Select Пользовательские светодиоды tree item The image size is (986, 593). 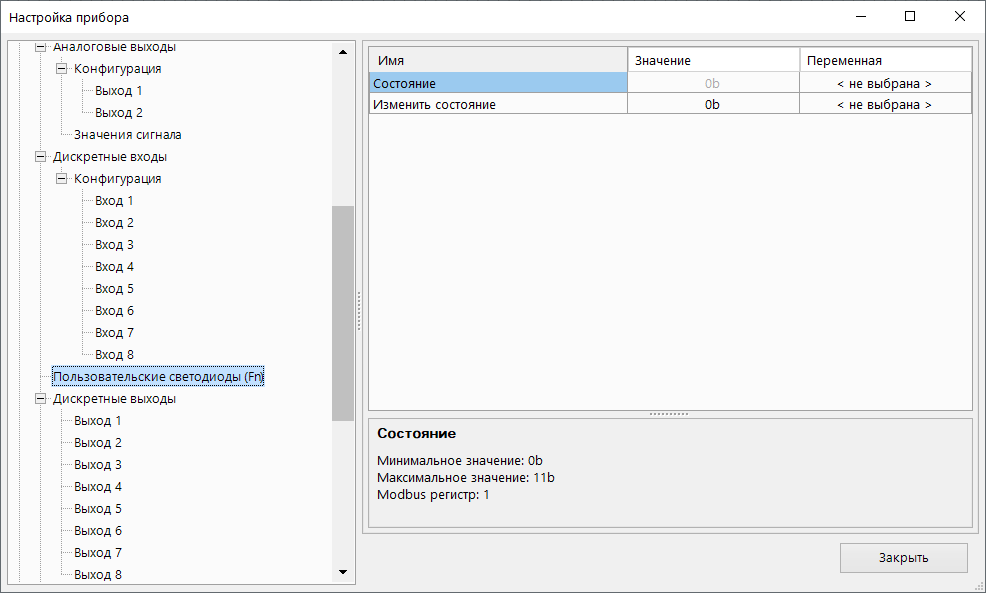[157, 377]
